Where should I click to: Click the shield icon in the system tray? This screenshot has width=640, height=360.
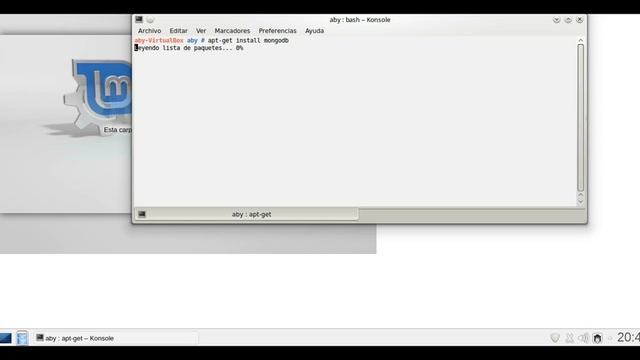click(x=555, y=338)
